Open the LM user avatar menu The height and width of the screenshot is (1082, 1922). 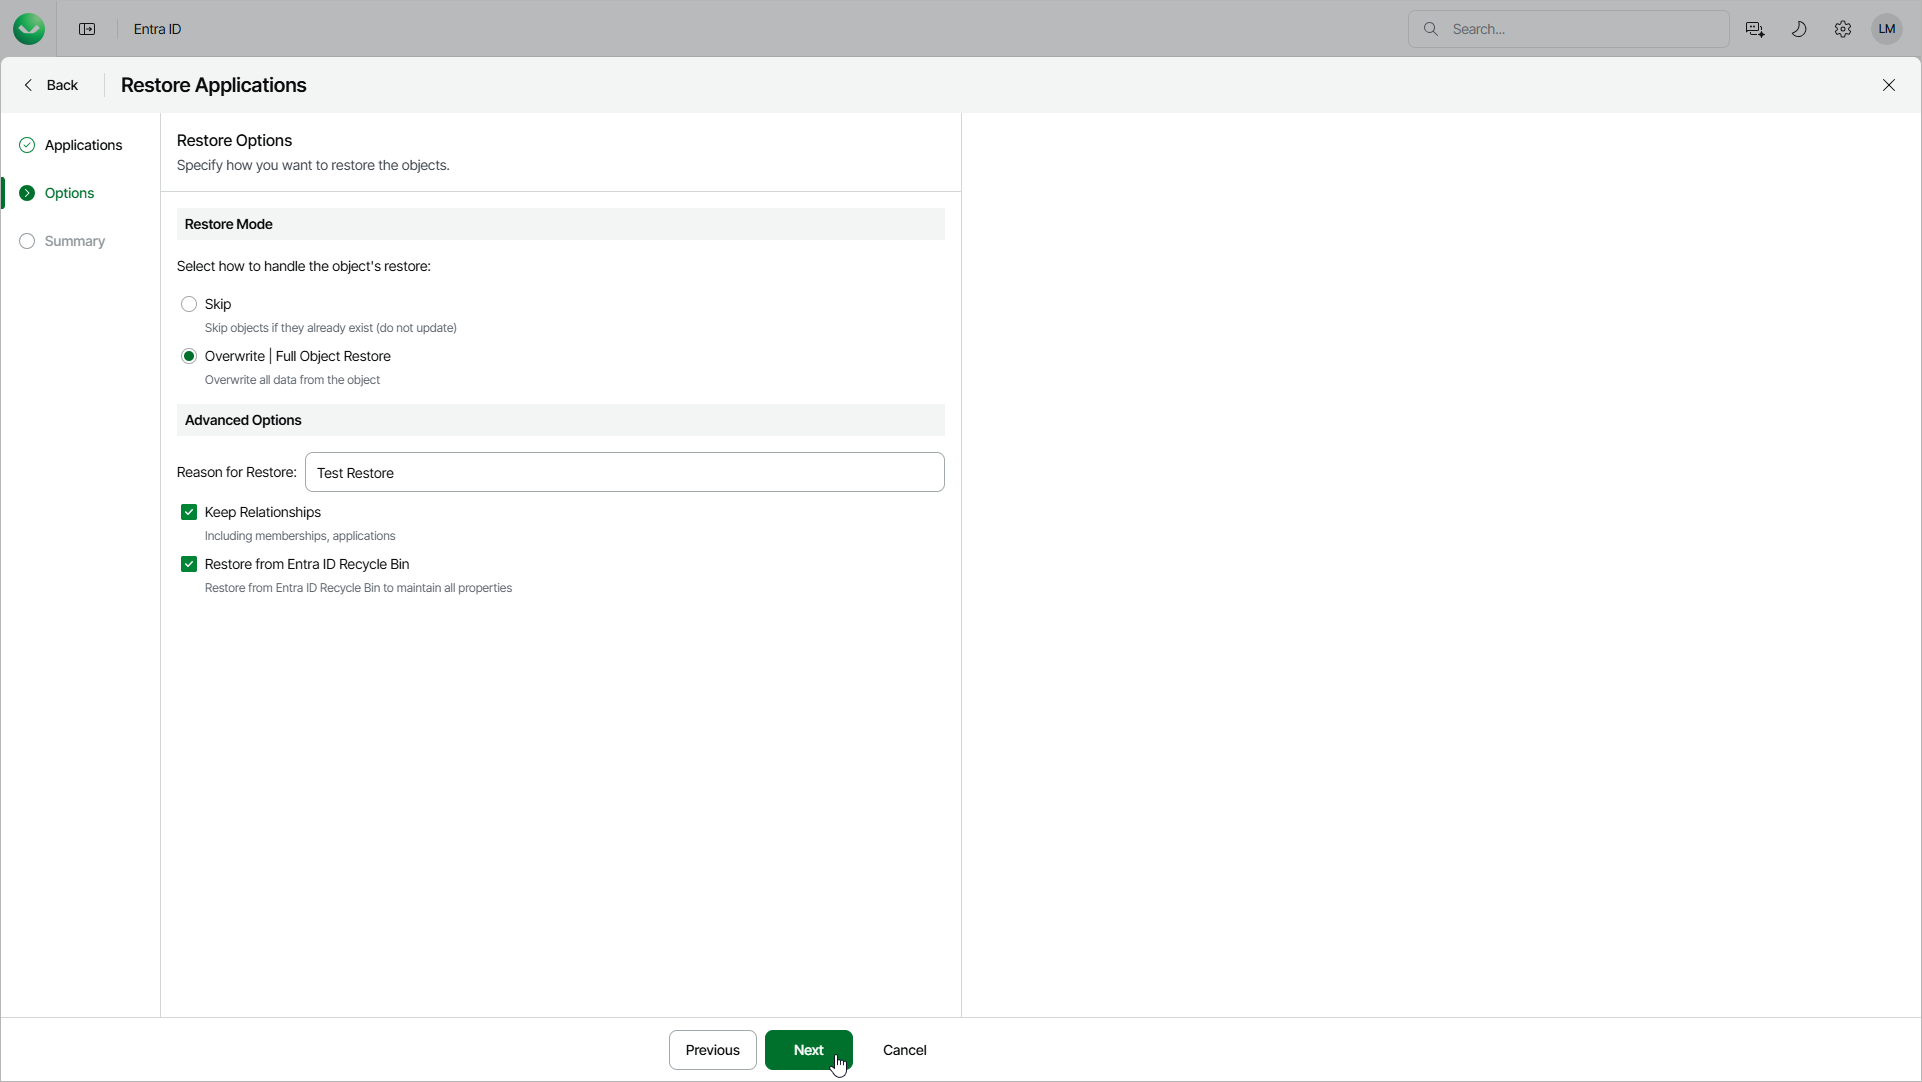[1887, 29]
